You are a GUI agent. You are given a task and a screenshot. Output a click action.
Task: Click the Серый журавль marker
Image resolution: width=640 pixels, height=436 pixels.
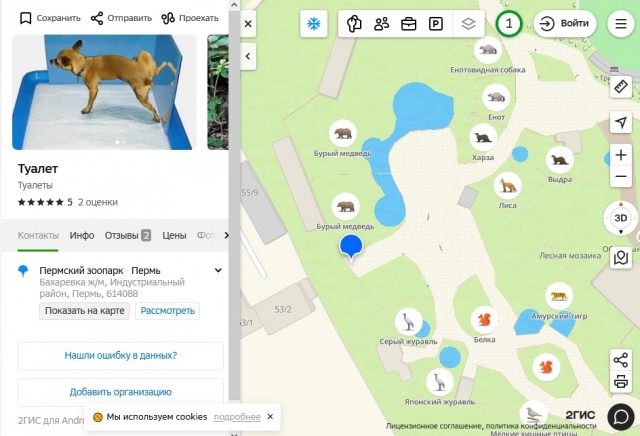[x=408, y=321]
